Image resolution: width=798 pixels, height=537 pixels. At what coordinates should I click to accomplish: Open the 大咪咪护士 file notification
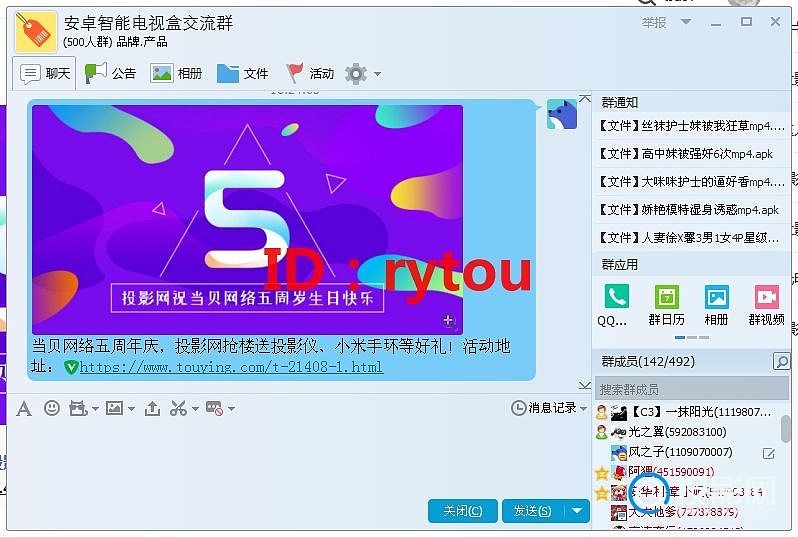[692, 182]
